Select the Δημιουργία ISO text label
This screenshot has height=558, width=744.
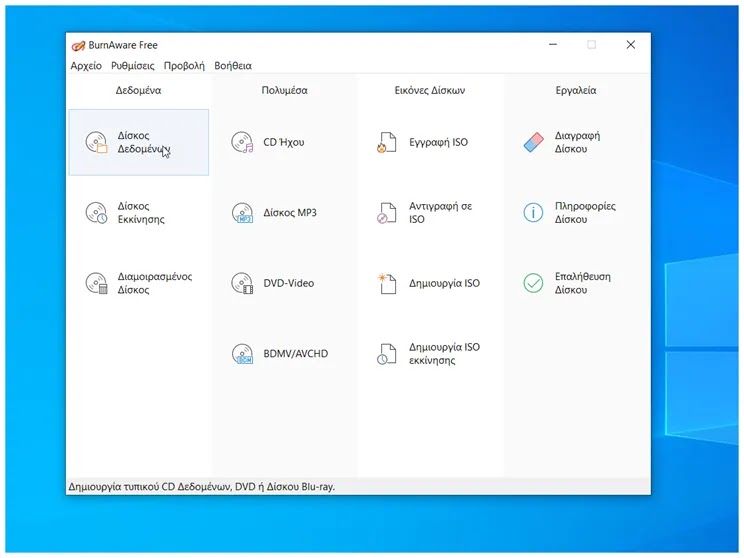click(x=445, y=283)
